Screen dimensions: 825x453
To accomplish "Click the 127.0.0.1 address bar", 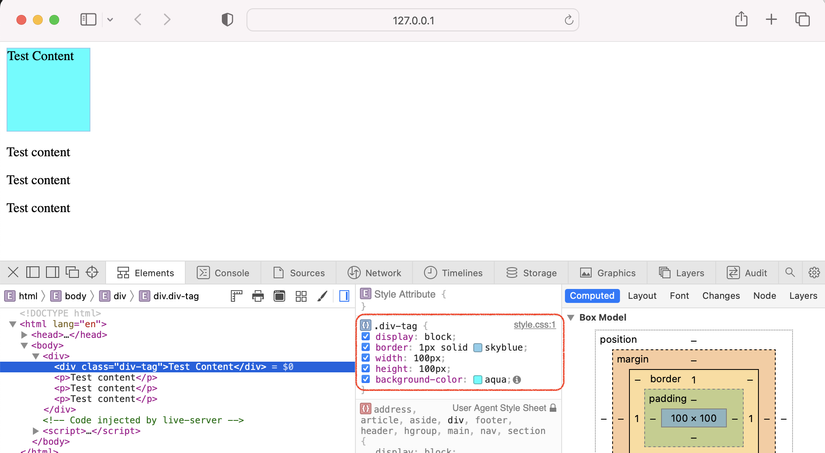I will click(413, 21).
